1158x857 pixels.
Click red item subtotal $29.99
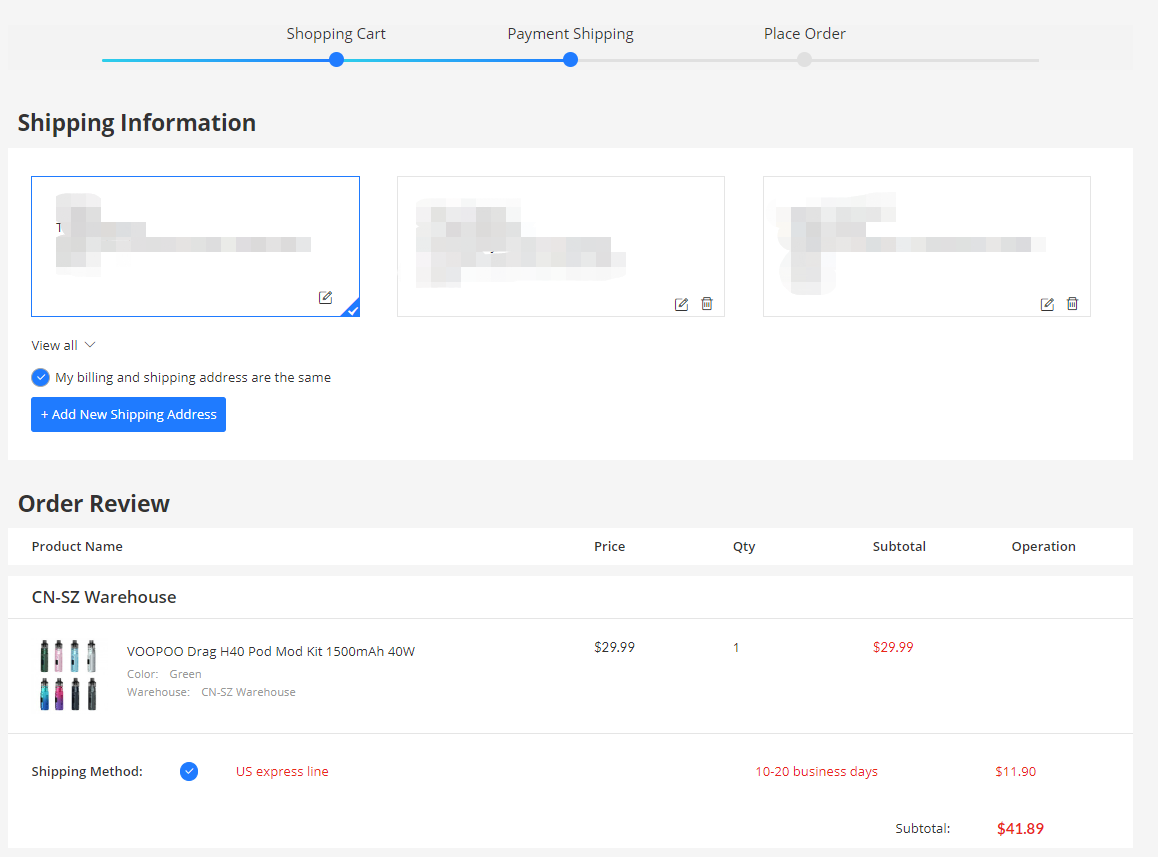click(893, 647)
